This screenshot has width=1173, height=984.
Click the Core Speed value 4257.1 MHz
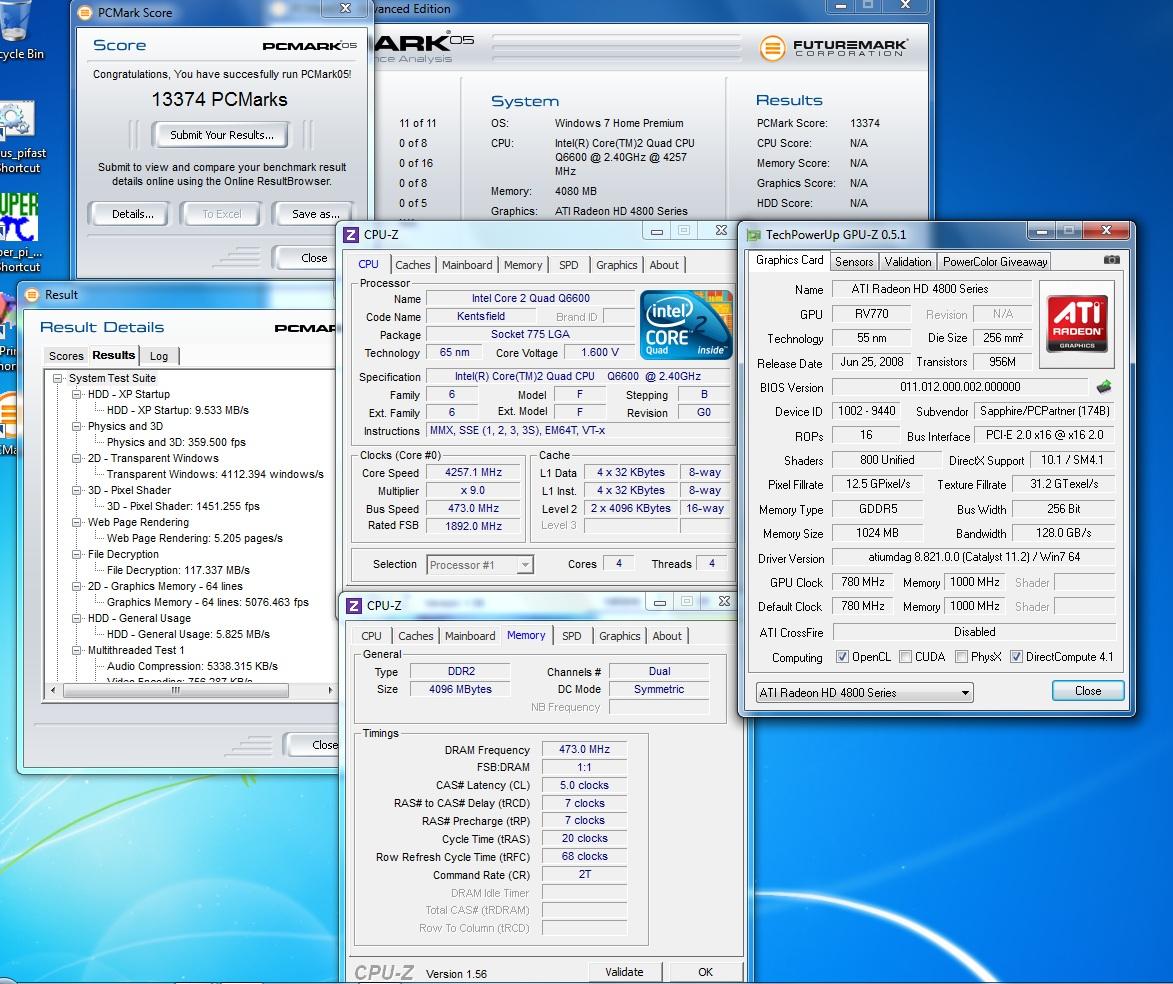click(473, 473)
